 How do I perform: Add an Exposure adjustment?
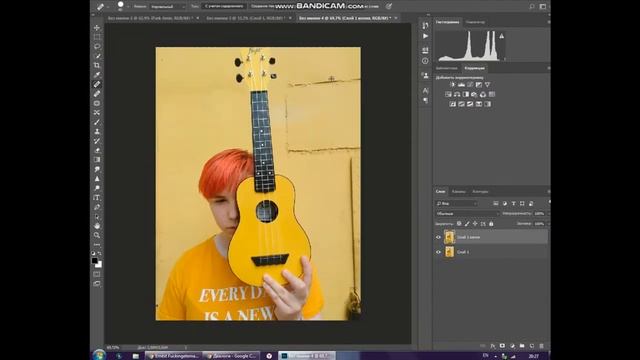point(478,84)
